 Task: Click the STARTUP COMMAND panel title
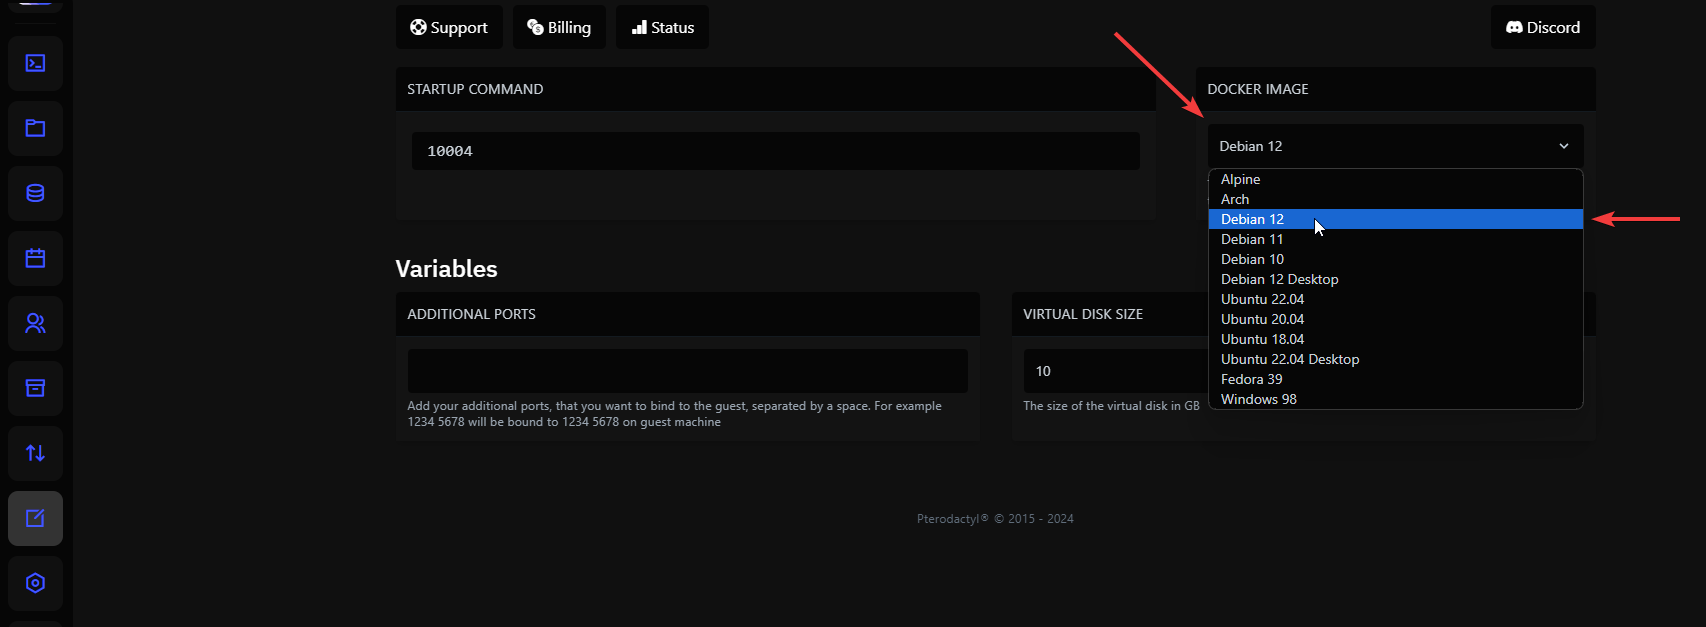coord(475,89)
